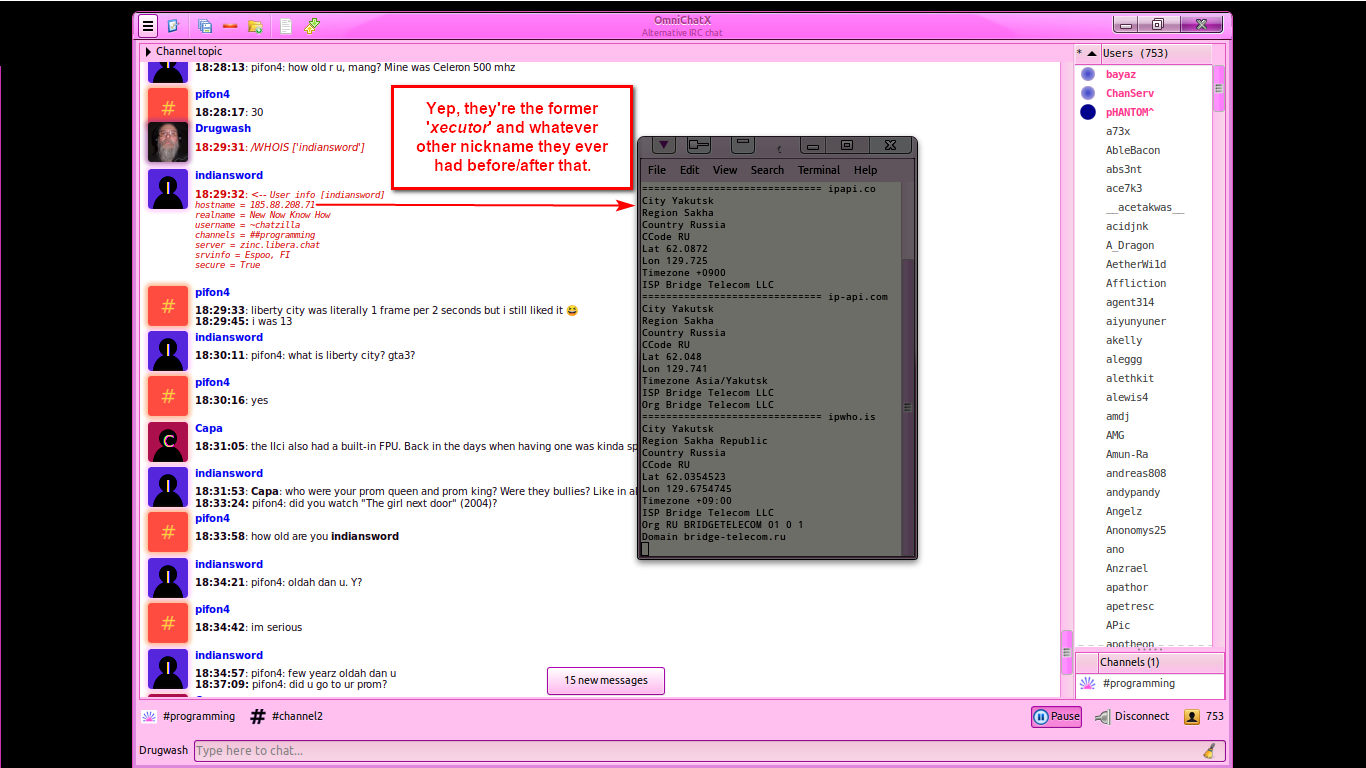Screen dimensions: 1366x768
Task: Click the green up-down arrows icon
Action: click(x=312, y=26)
